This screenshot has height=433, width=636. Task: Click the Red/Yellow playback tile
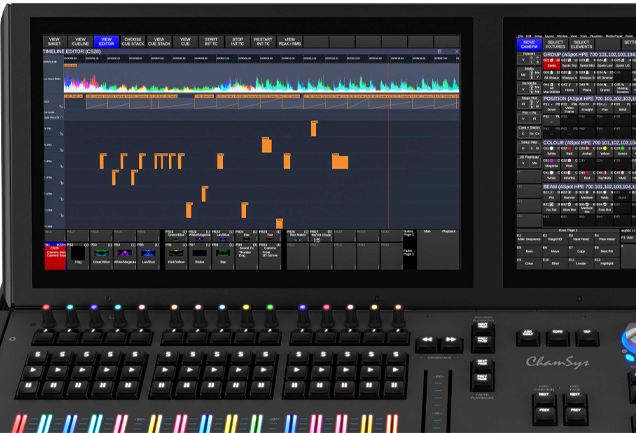coord(176,254)
